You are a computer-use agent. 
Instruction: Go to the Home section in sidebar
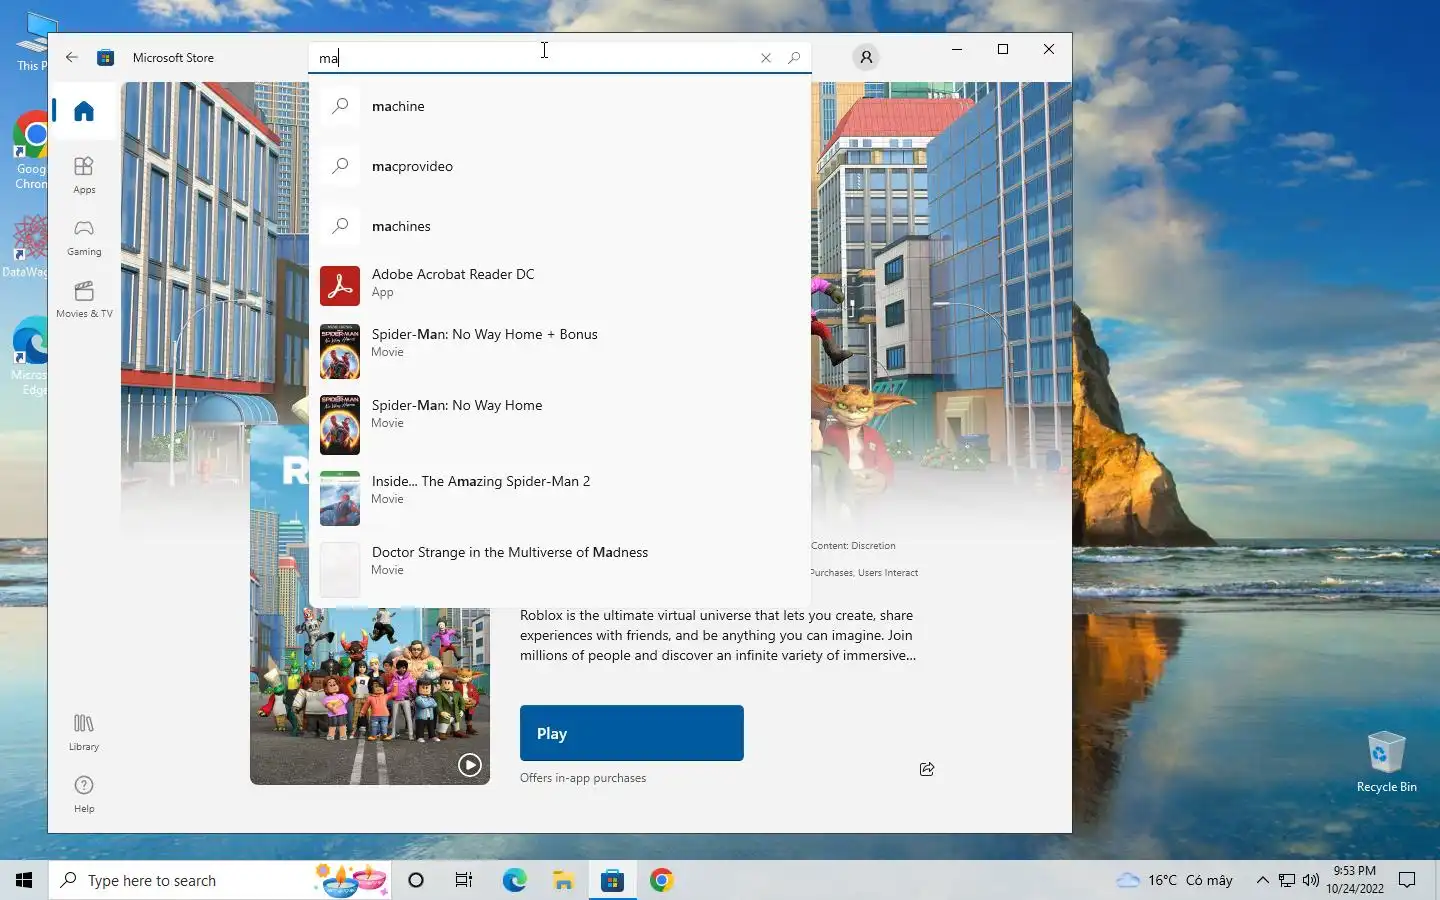coord(84,111)
